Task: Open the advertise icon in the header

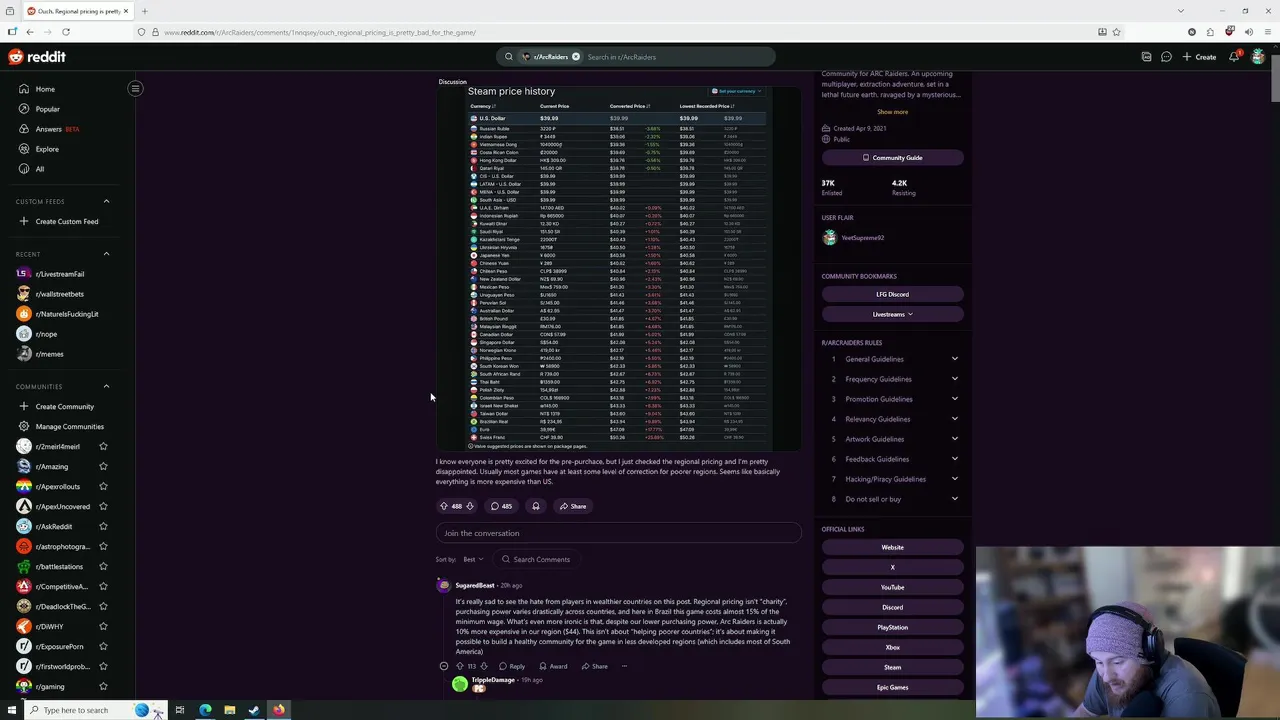Action: (x=1146, y=57)
